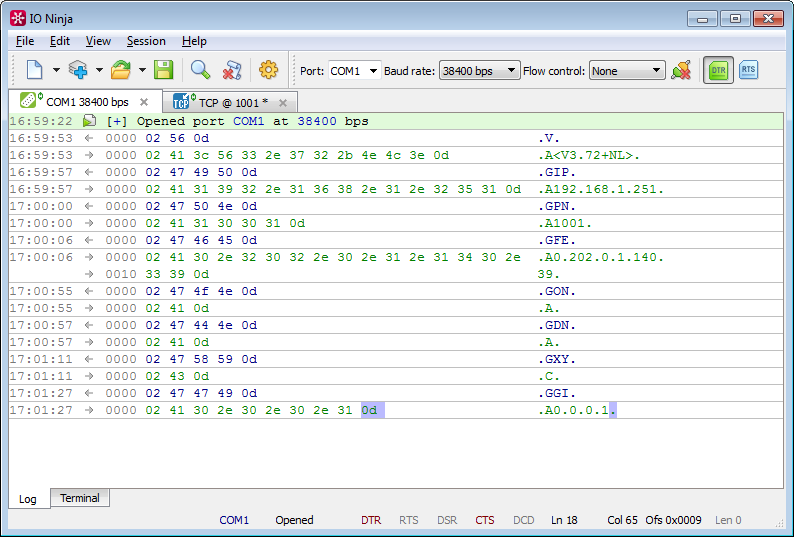Click the Ln 18 status bar entry
Screen dimensions: 794x537
click(564, 520)
